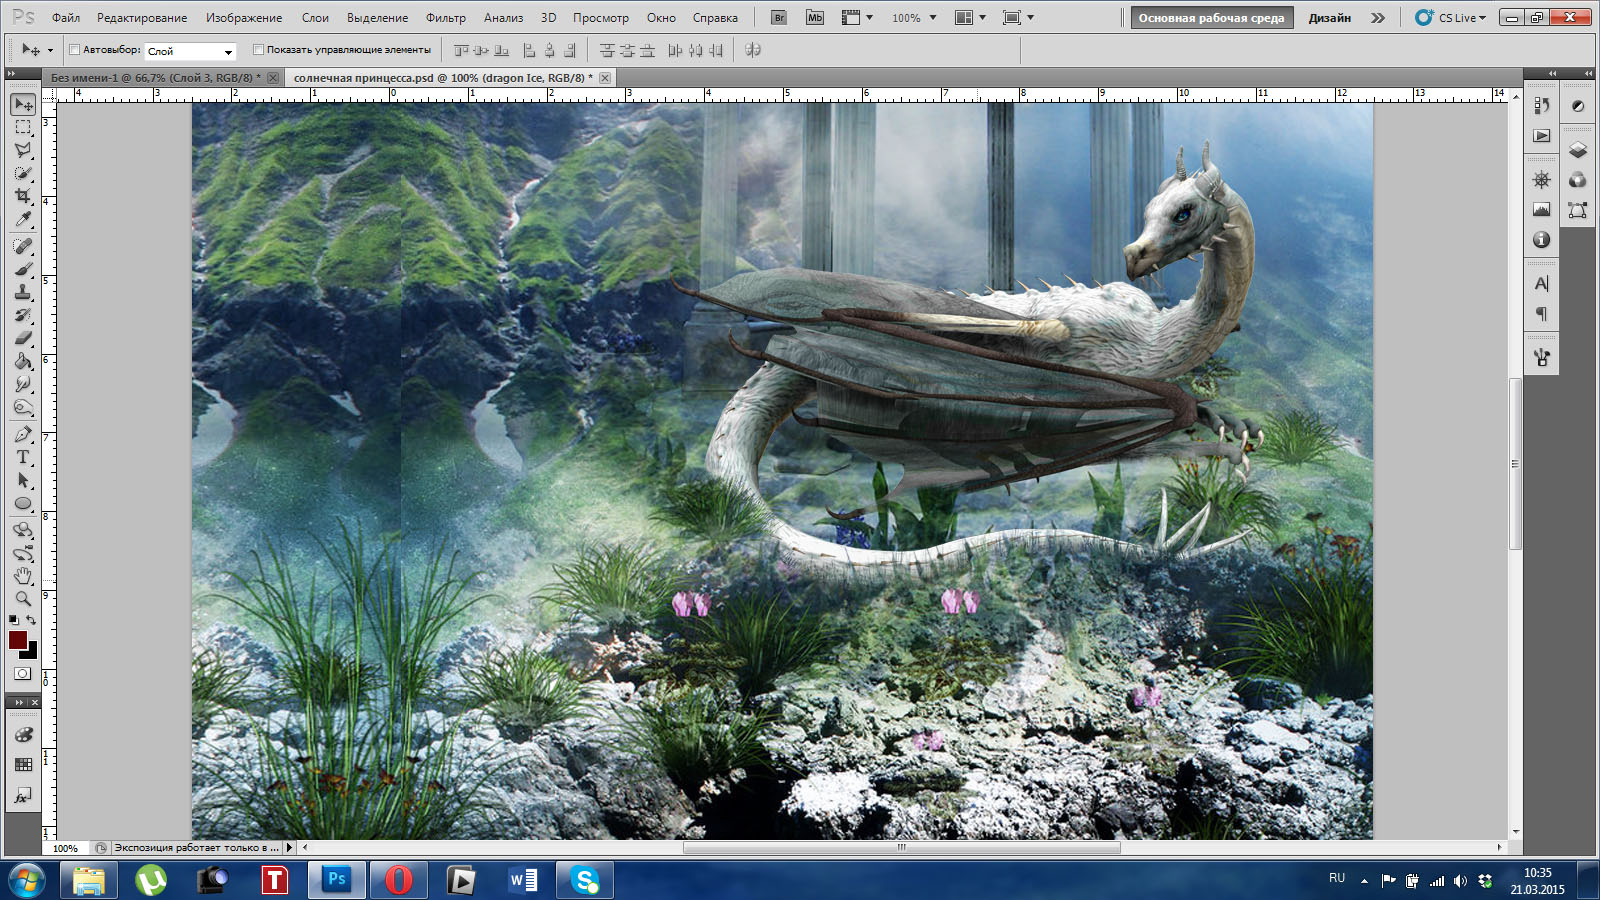Click the foreground color swatch
The height and width of the screenshot is (900, 1600).
18,640
